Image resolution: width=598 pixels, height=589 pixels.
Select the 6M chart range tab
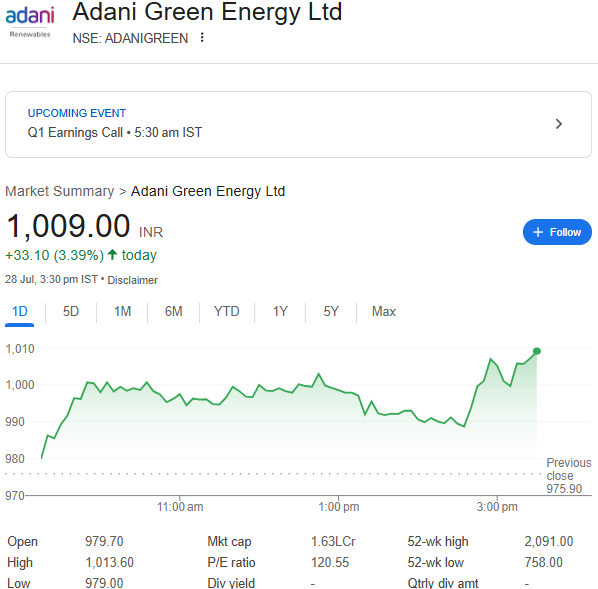point(174,312)
